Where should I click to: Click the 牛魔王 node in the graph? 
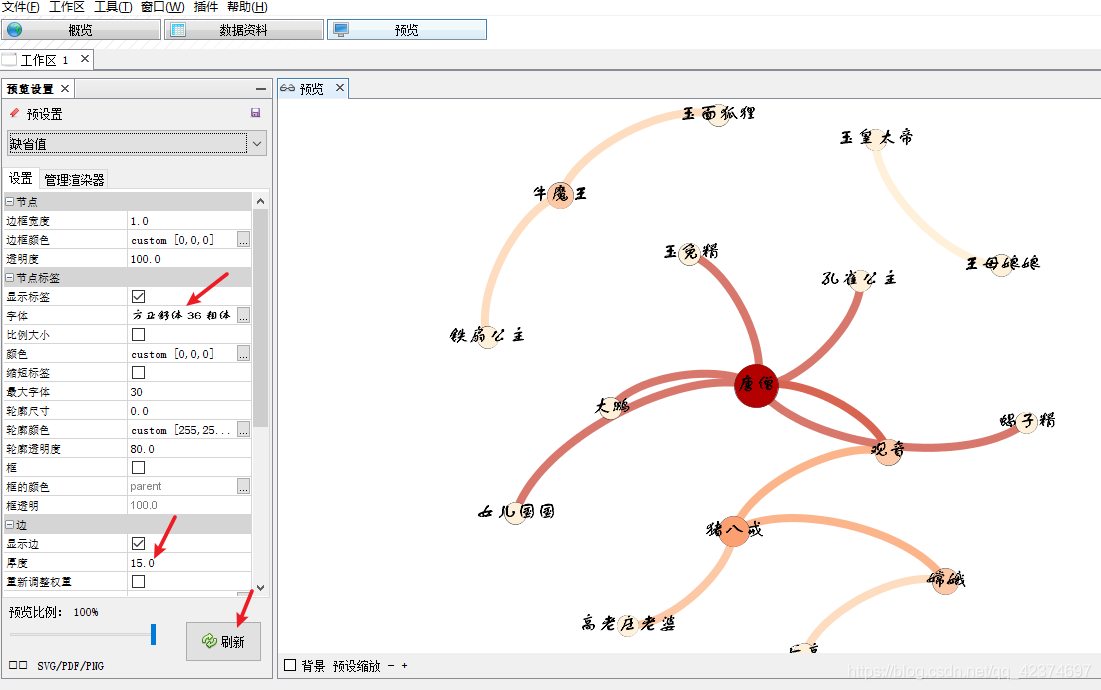(561, 194)
